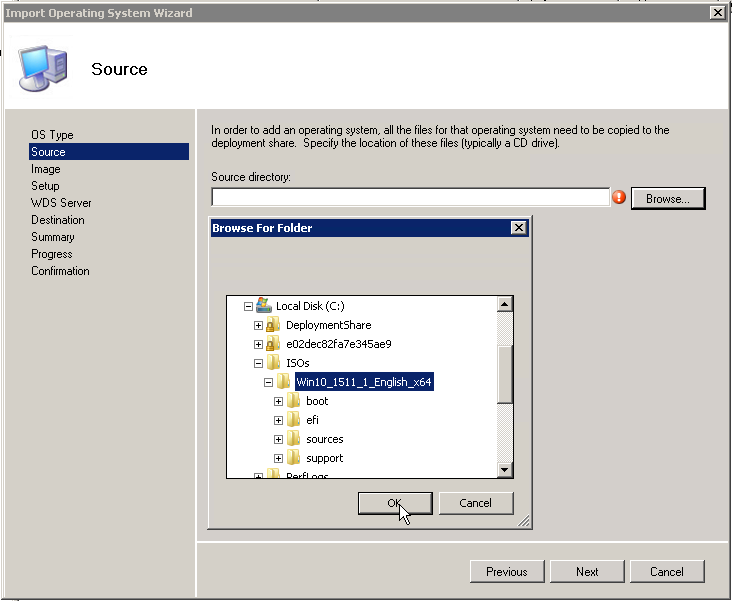Click the boot folder icon
The width and height of the screenshot is (732, 601).
pyautogui.click(x=293, y=401)
